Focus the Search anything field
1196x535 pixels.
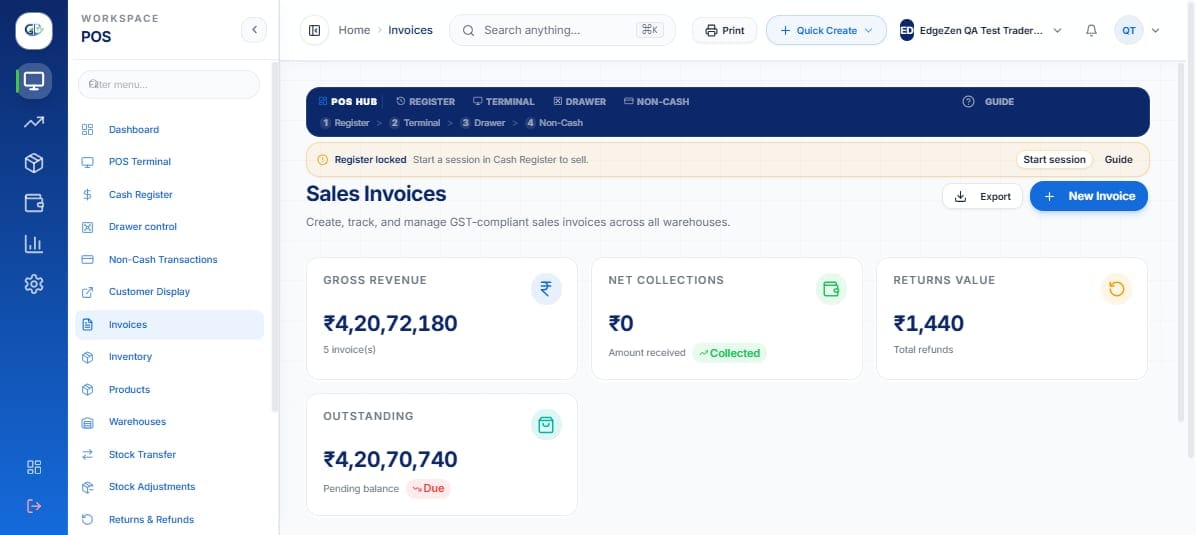(x=562, y=31)
